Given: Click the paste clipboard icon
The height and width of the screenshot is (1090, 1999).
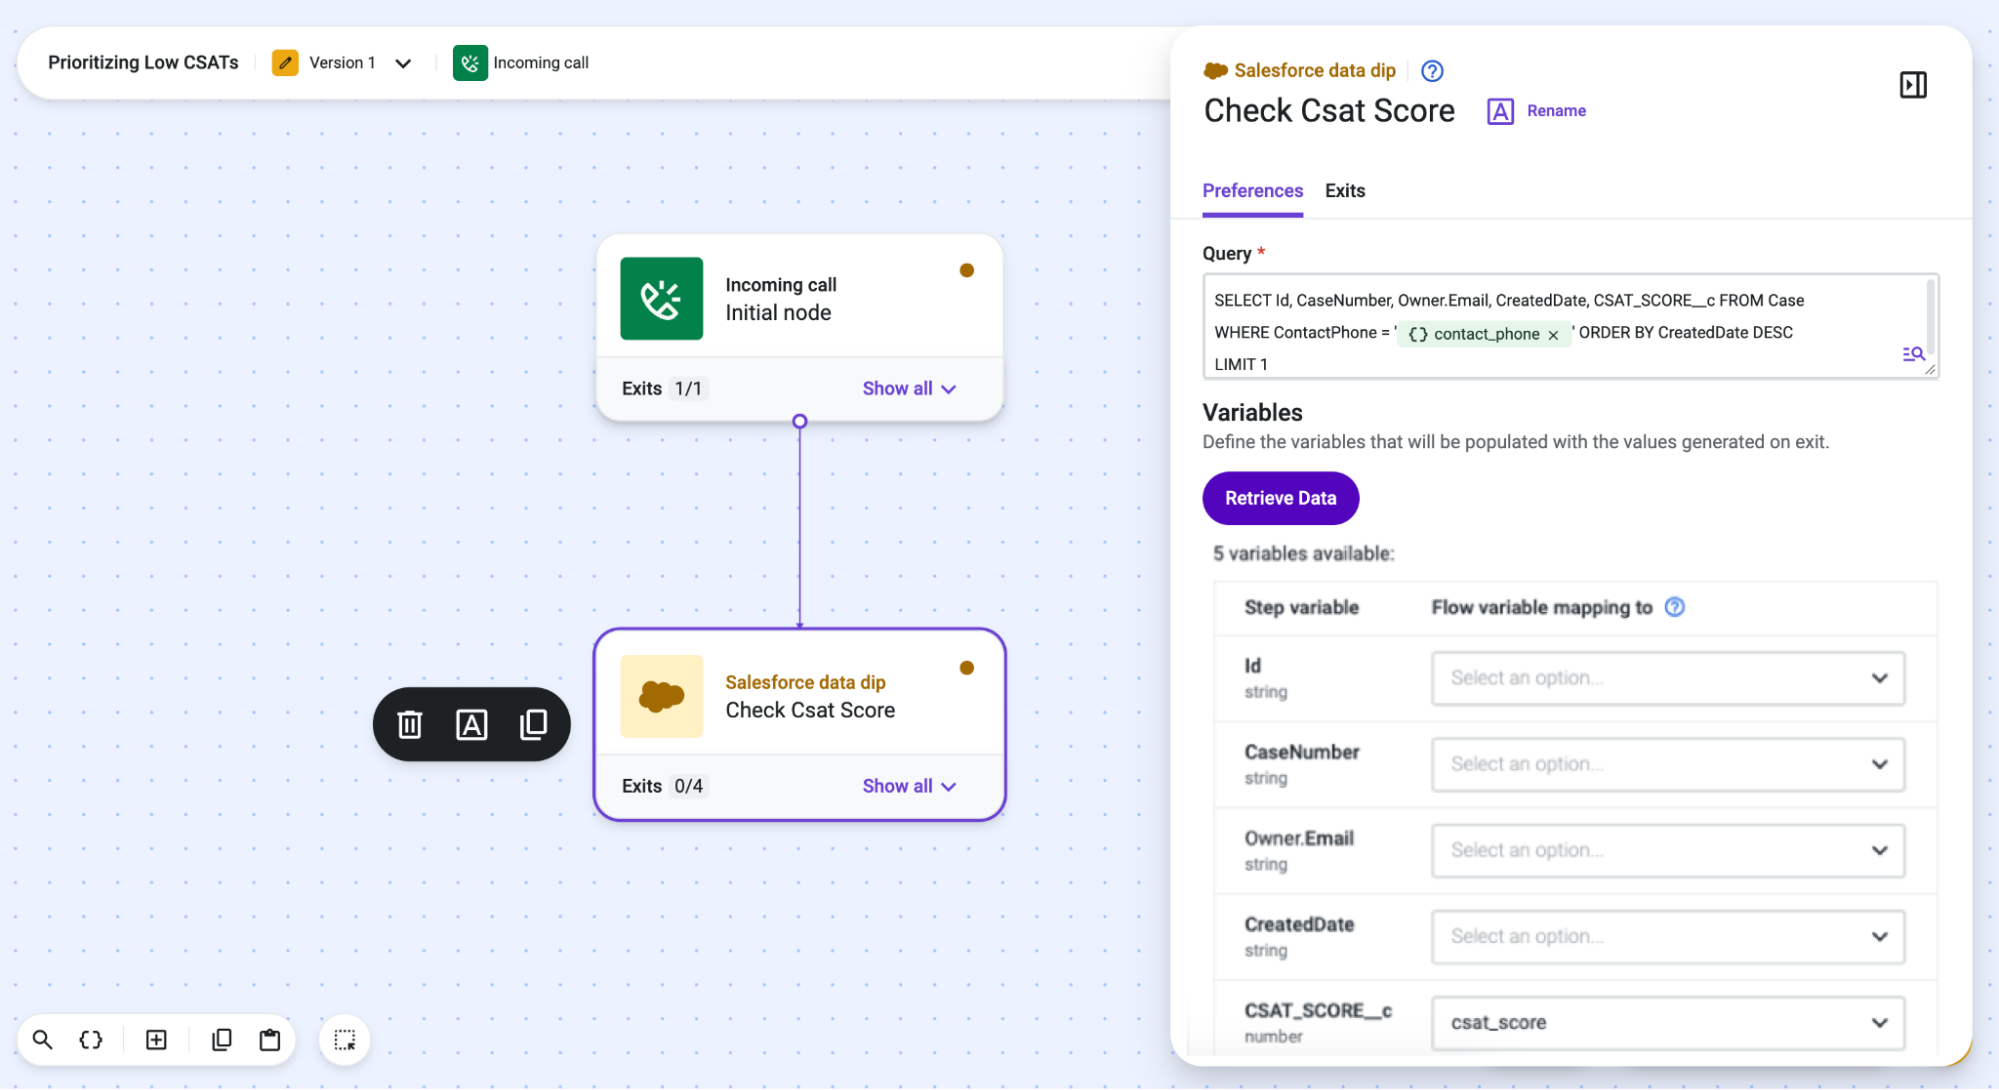Looking at the screenshot, I should pos(270,1040).
